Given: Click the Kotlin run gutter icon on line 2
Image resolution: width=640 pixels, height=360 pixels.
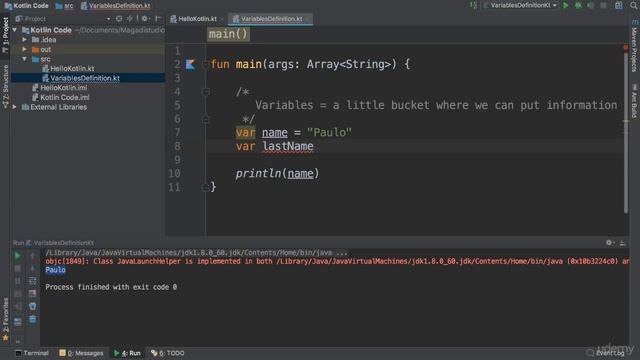Looking at the screenshot, I should pyautogui.click(x=191, y=64).
